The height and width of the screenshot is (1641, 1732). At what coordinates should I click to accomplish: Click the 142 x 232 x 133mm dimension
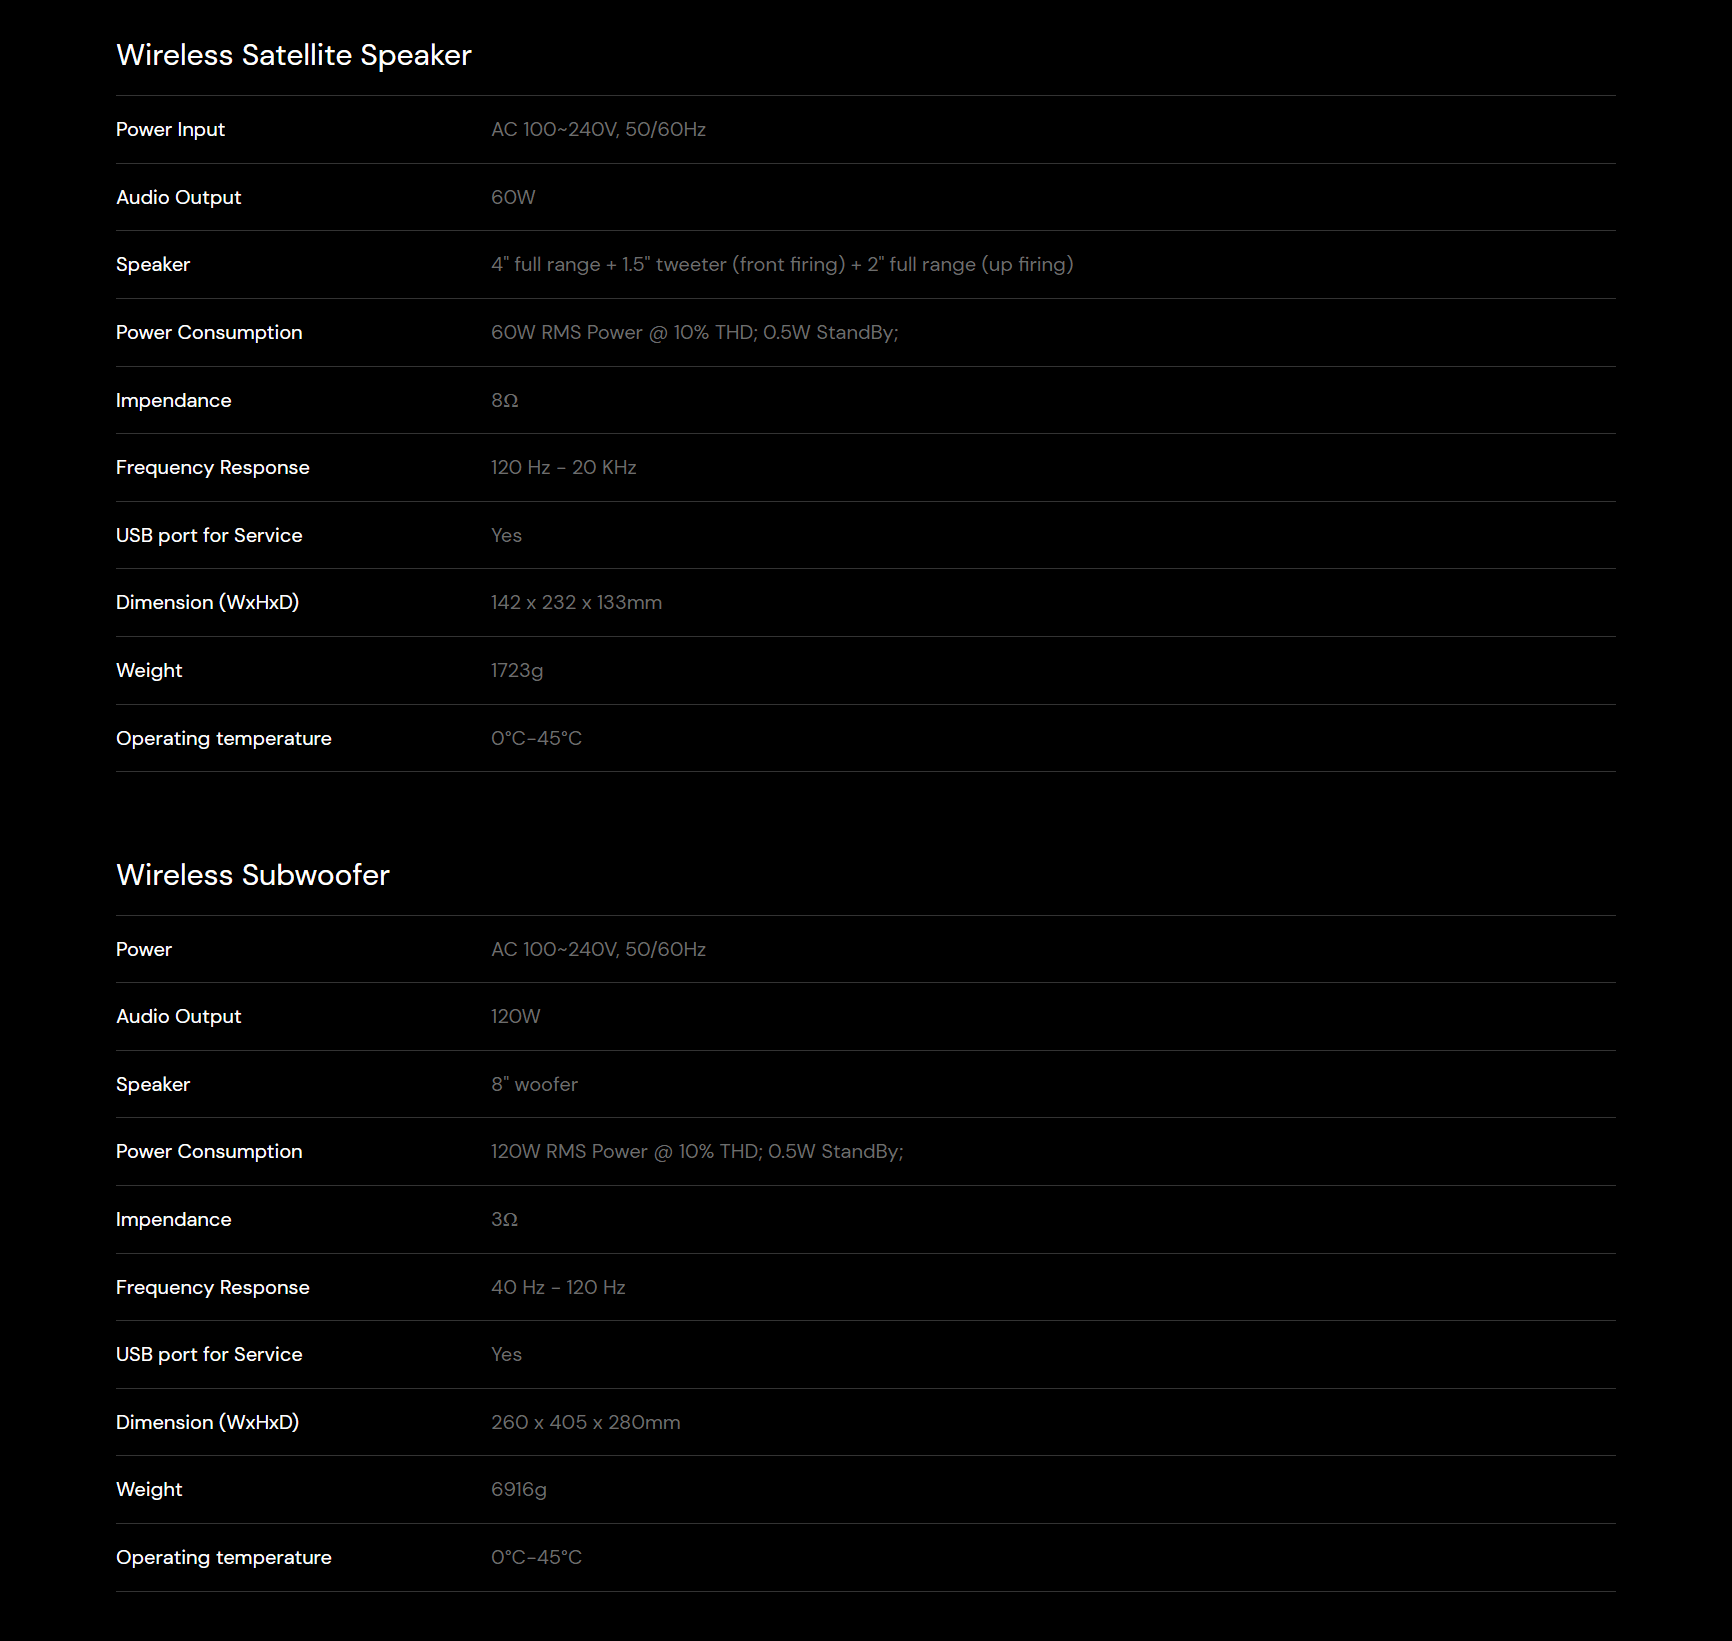point(576,602)
